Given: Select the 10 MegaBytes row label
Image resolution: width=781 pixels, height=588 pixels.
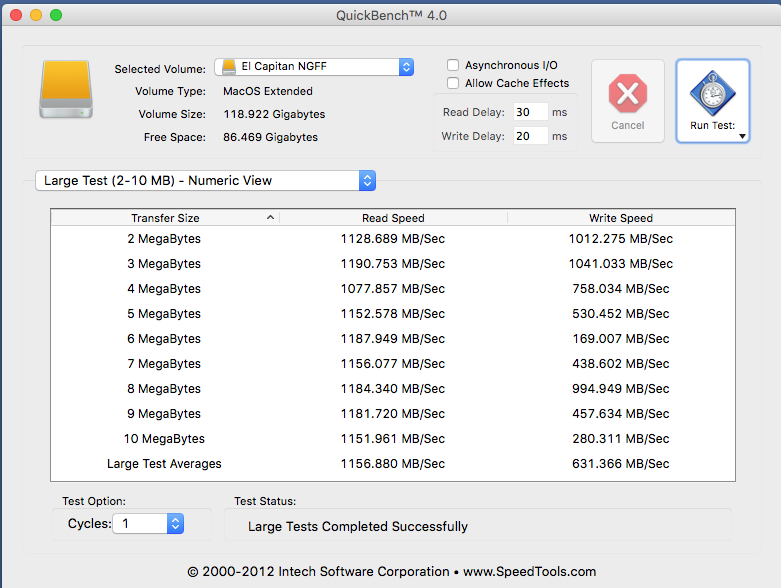Looking at the screenshot, I should pos(164,439).
